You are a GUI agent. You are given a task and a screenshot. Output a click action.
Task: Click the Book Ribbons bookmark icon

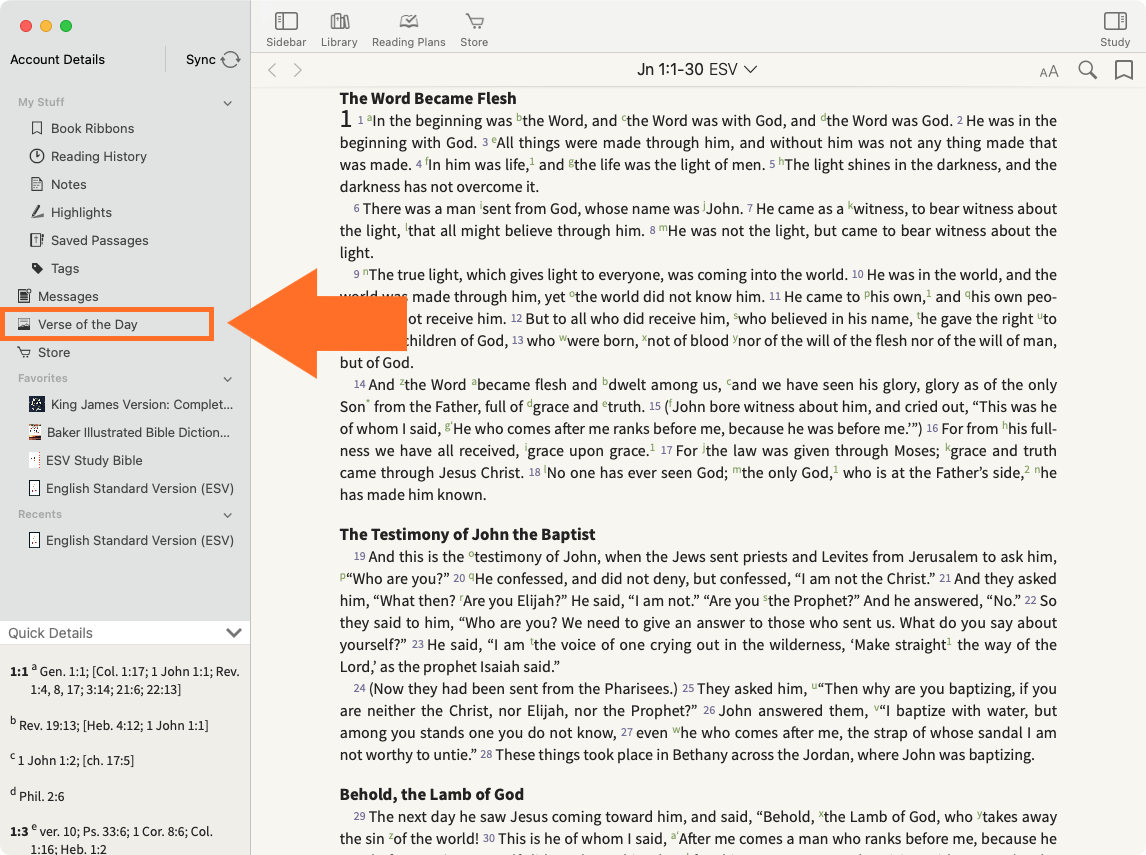[37, 128]
